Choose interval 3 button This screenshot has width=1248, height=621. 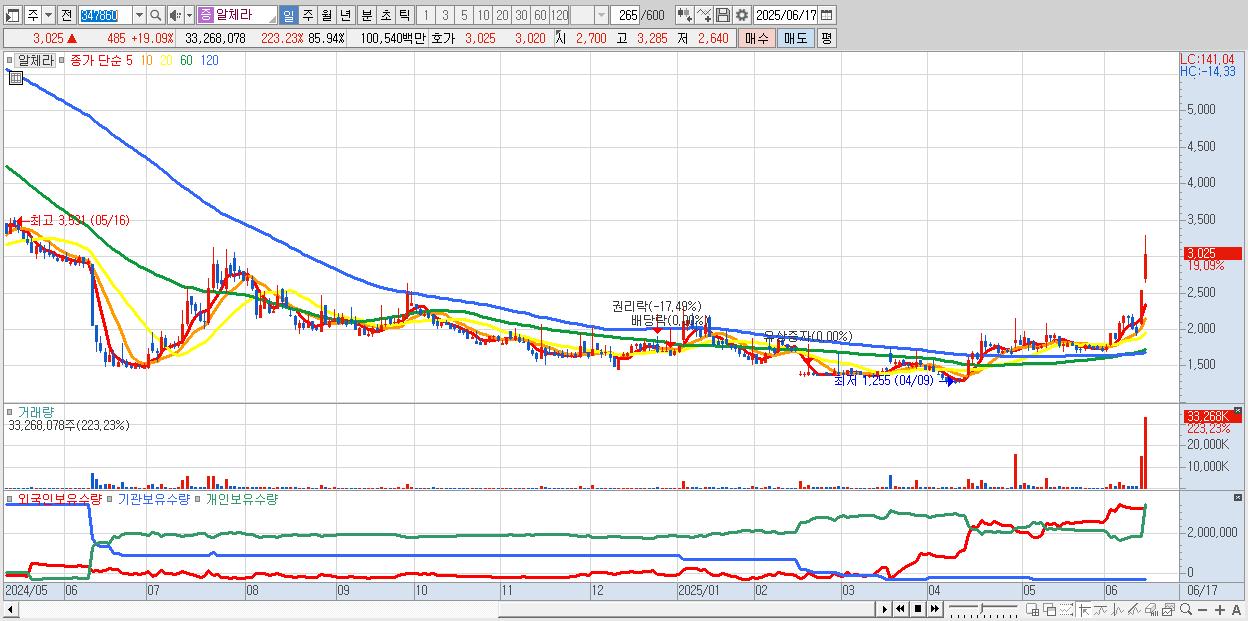445,15
